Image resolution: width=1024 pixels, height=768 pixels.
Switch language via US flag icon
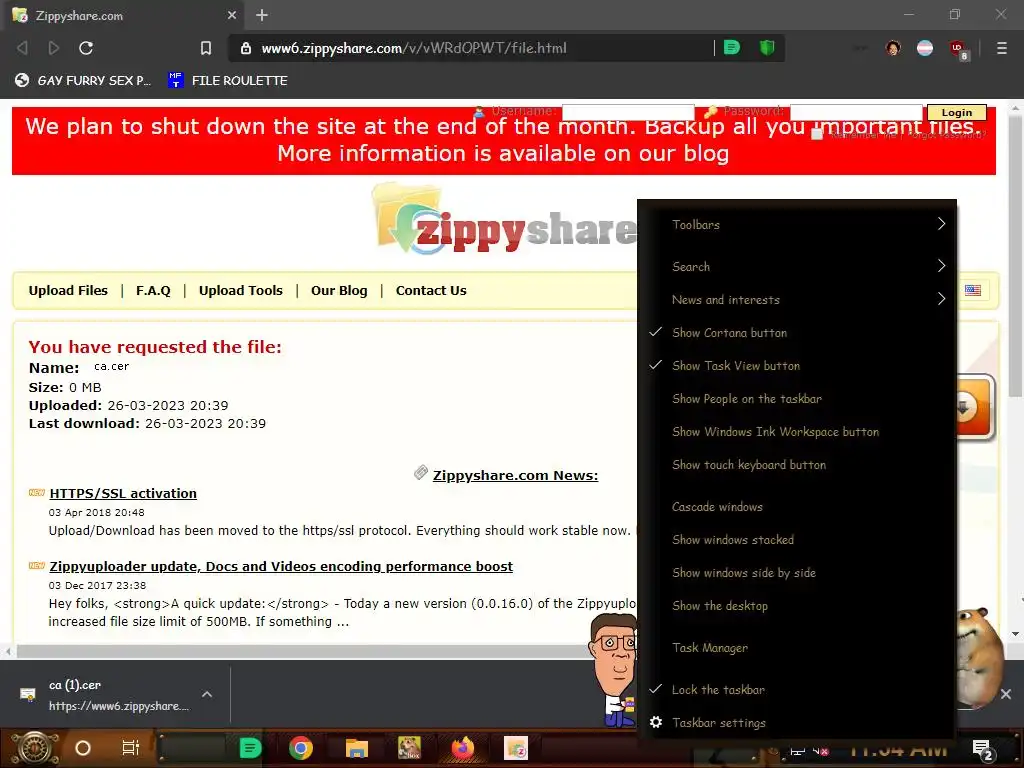pos(973,291)
